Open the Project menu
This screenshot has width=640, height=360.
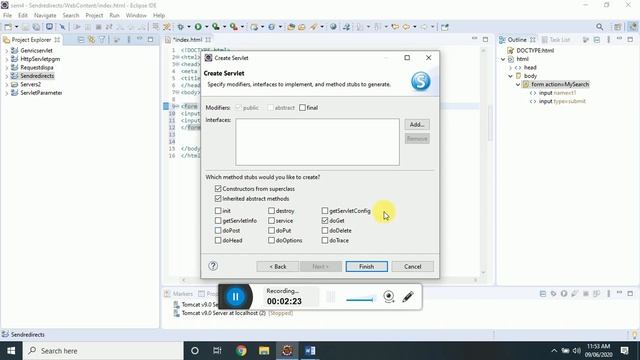94,15
